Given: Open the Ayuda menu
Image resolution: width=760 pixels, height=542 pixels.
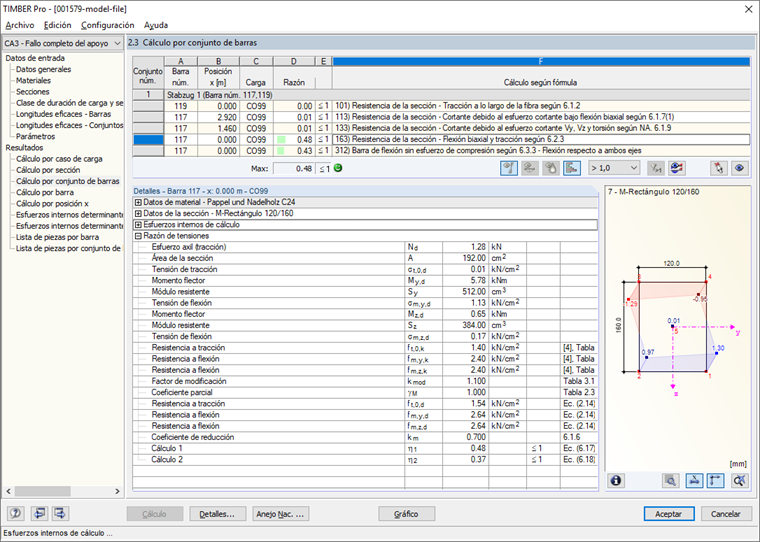Looking at the screenshot, I should click(156, 25).
